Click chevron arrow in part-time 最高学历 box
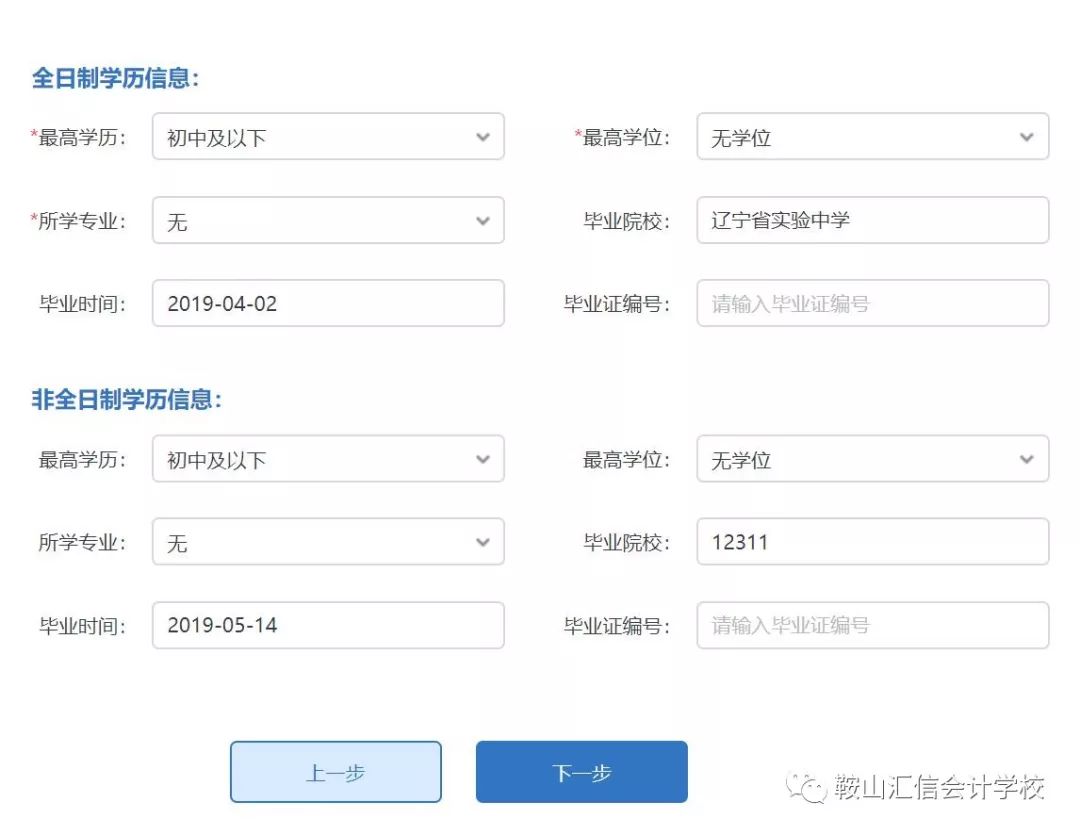1080x835 pixels. pos(483,459)
